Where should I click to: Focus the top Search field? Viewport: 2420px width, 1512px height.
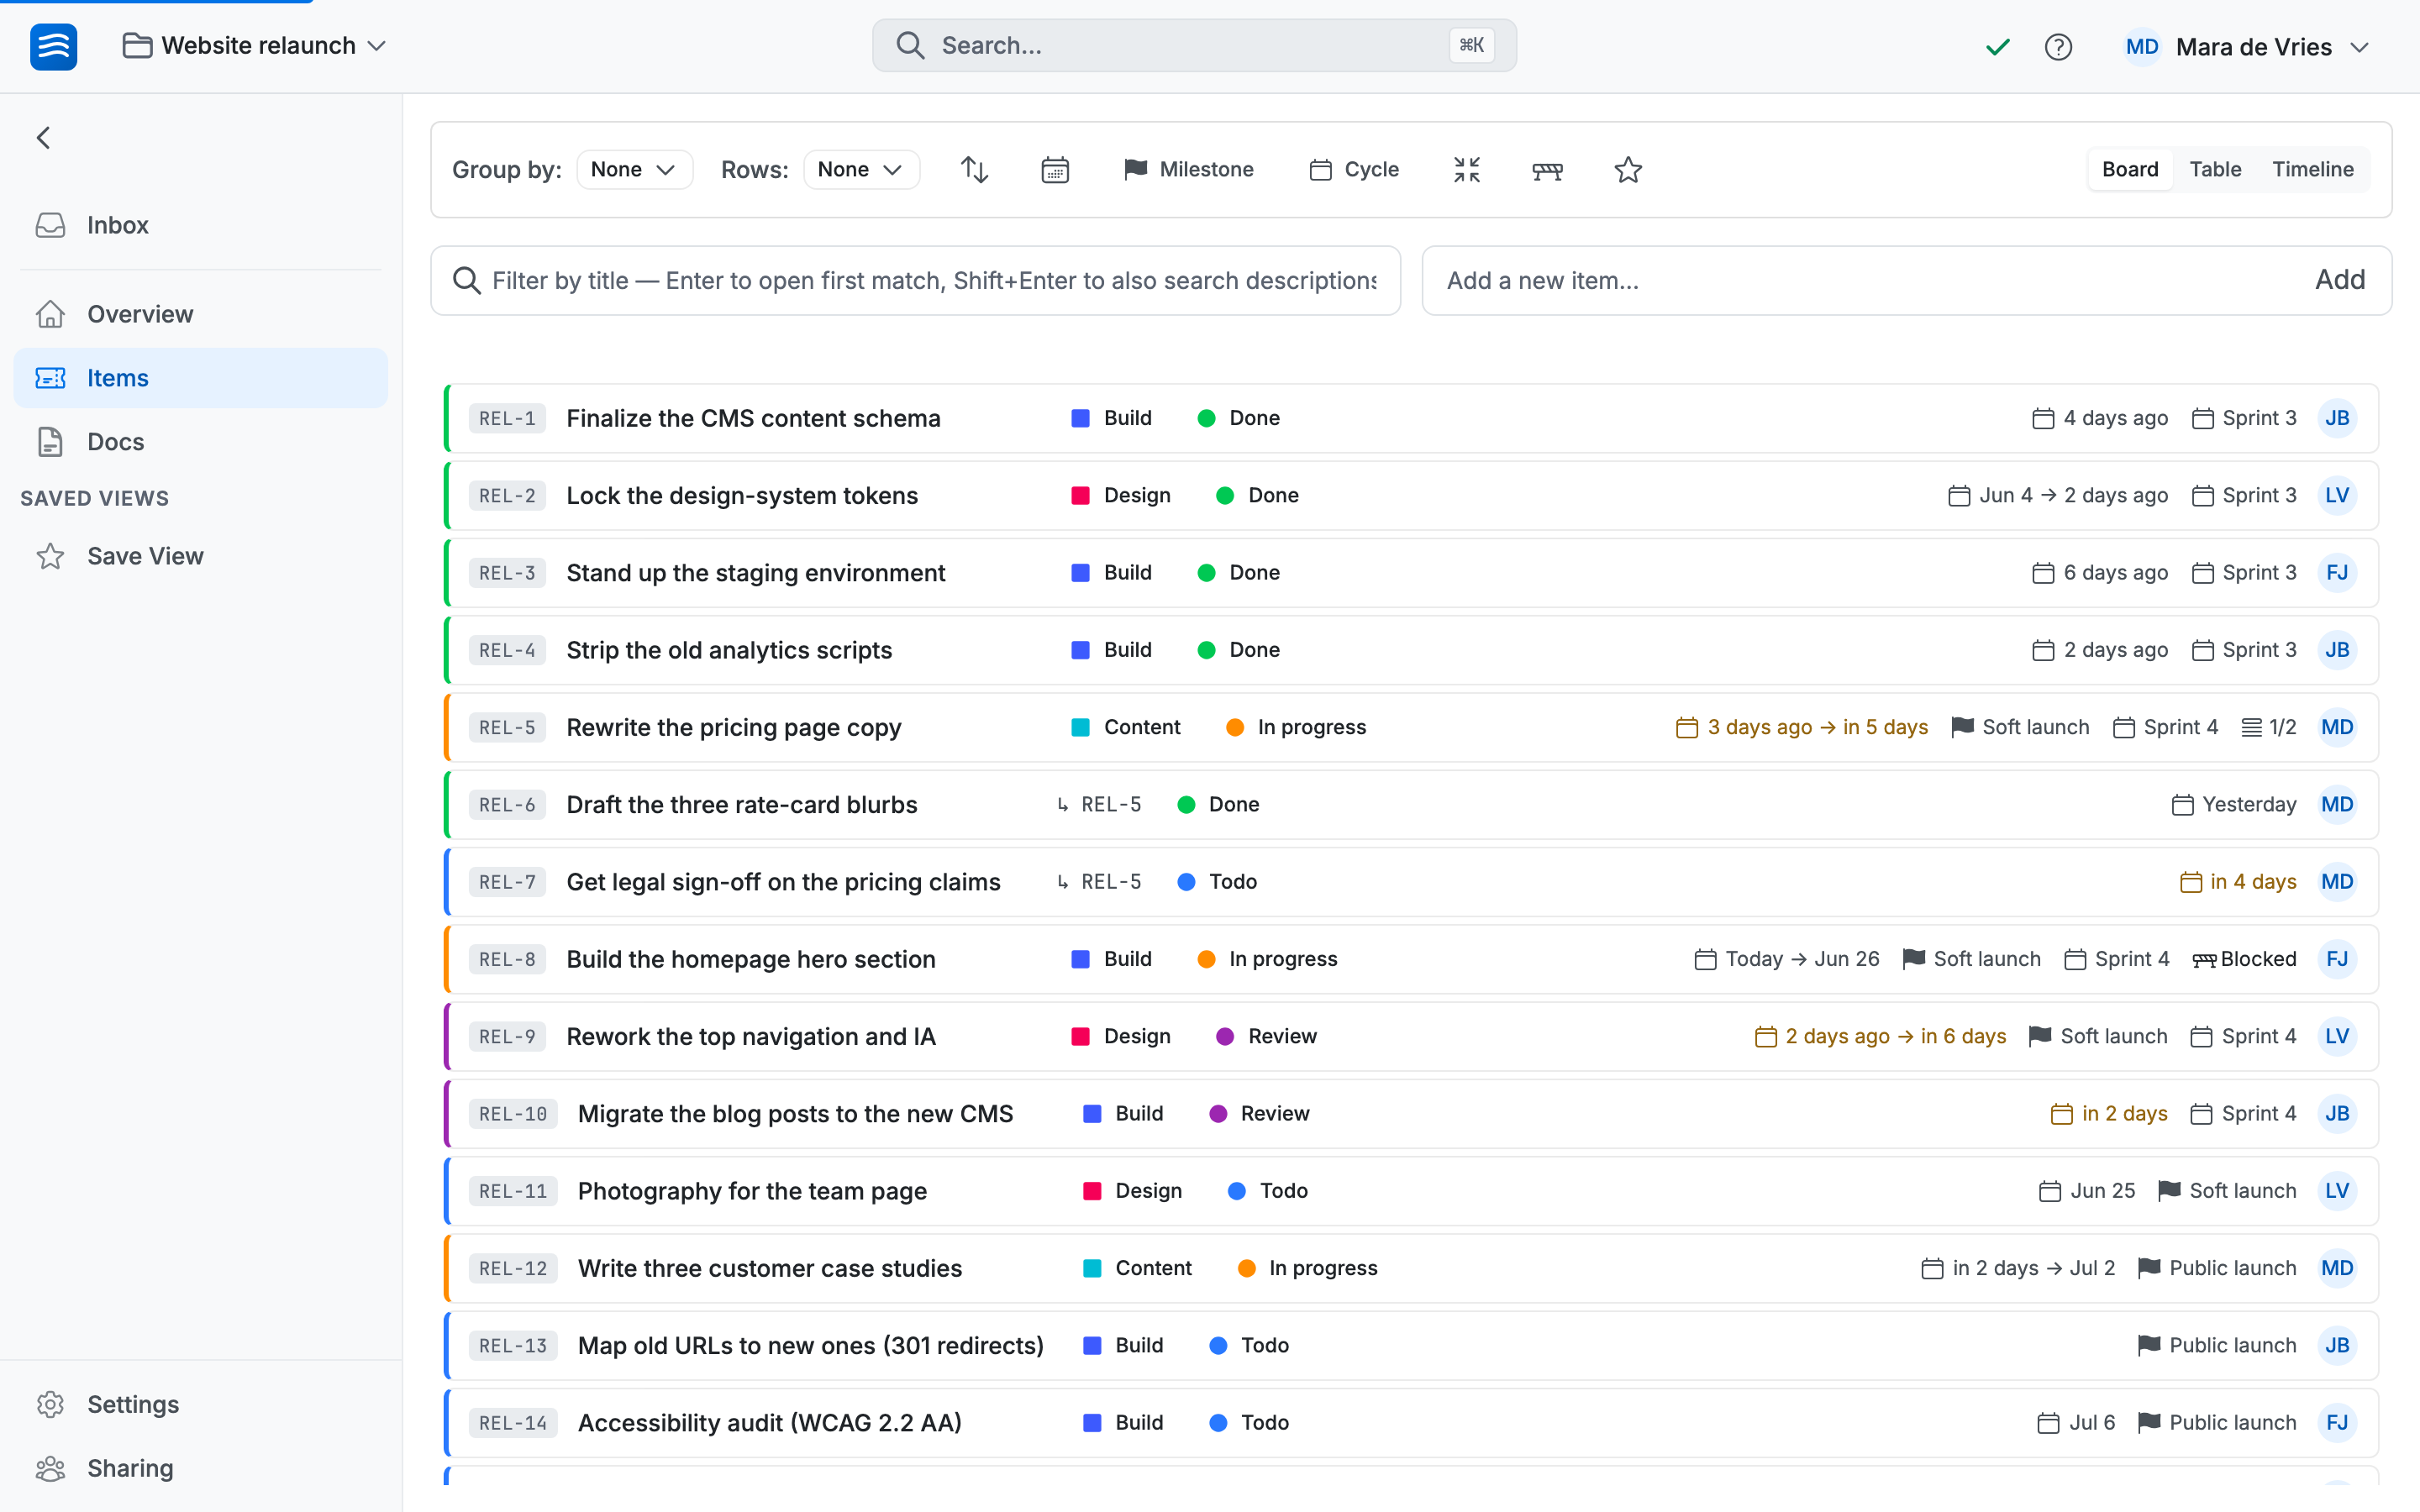pos(1194,46)
